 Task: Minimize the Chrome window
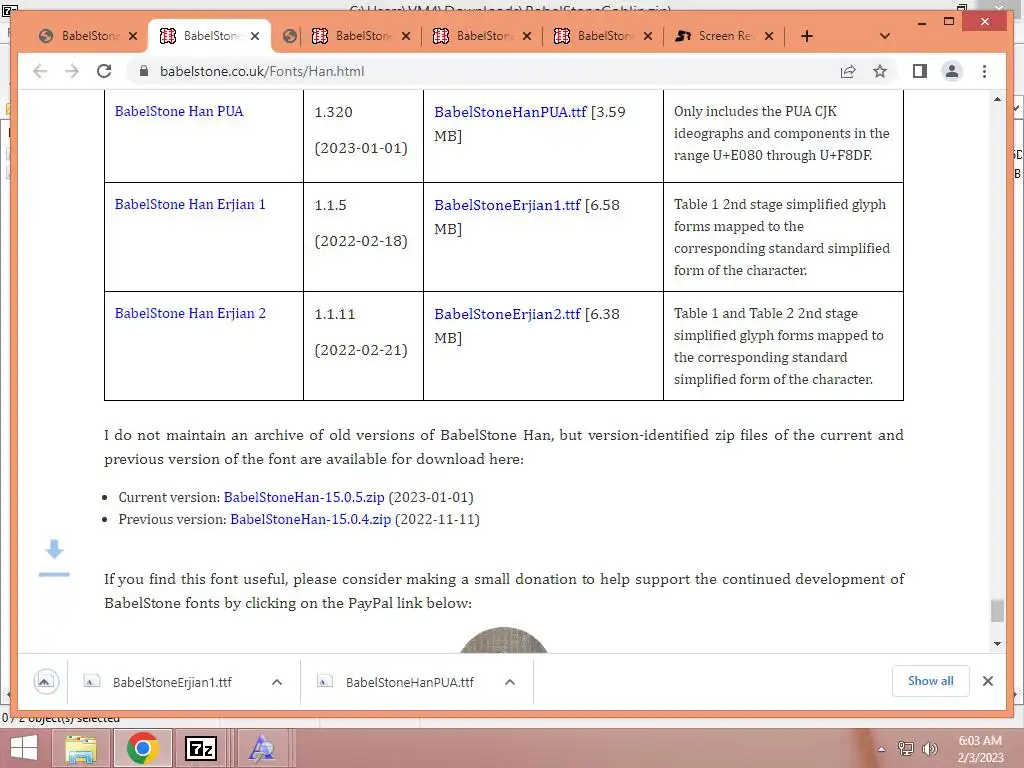(921, 23)
